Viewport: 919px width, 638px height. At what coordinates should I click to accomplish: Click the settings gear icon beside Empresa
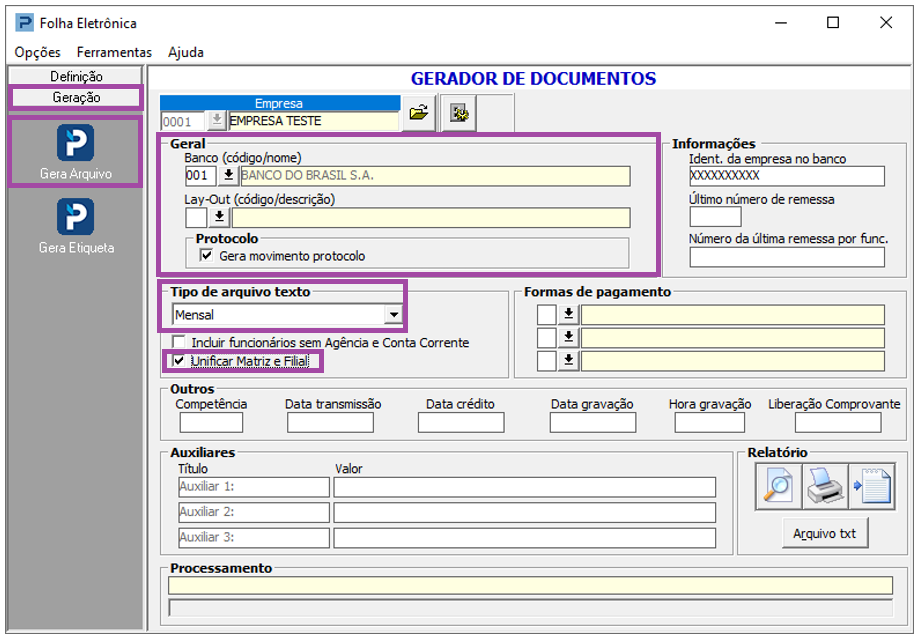(459, 114)
